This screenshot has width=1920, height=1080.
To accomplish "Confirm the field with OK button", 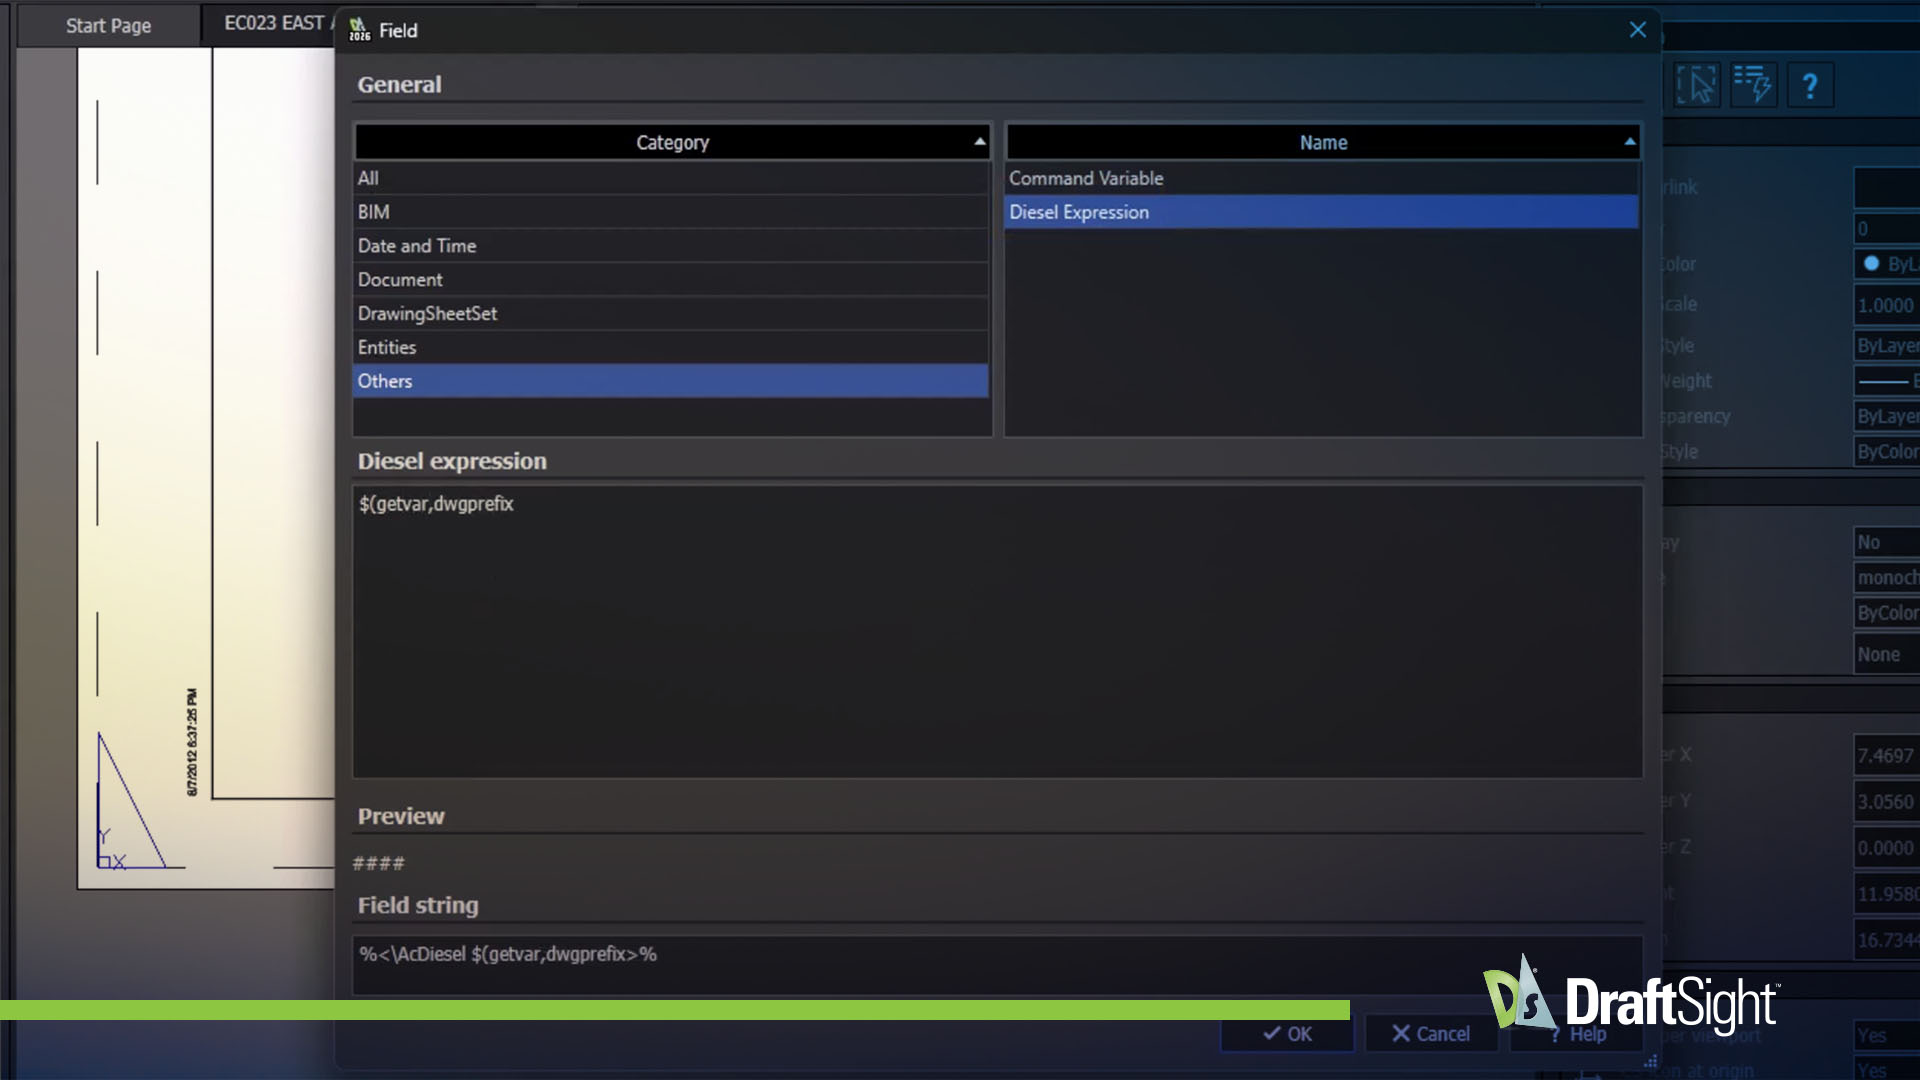I will tap(1287, 1034).
